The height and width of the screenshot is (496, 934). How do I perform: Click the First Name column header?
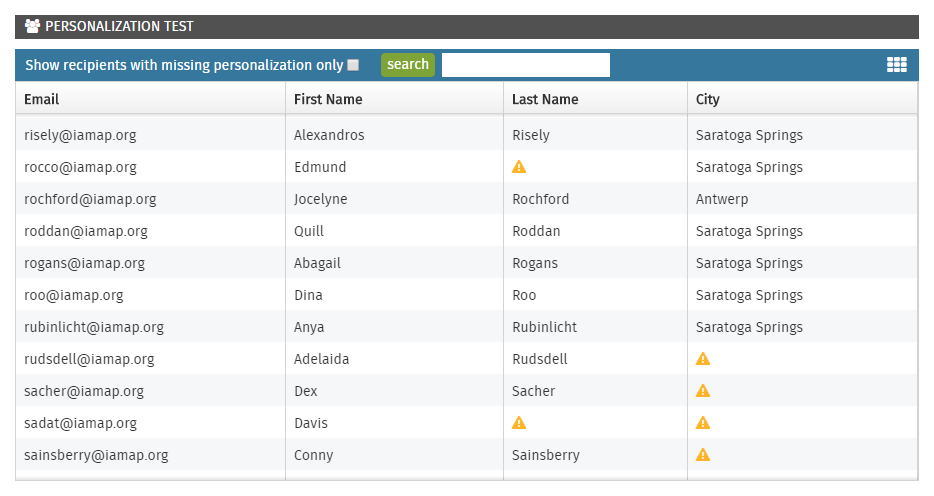tap(394, 99)
